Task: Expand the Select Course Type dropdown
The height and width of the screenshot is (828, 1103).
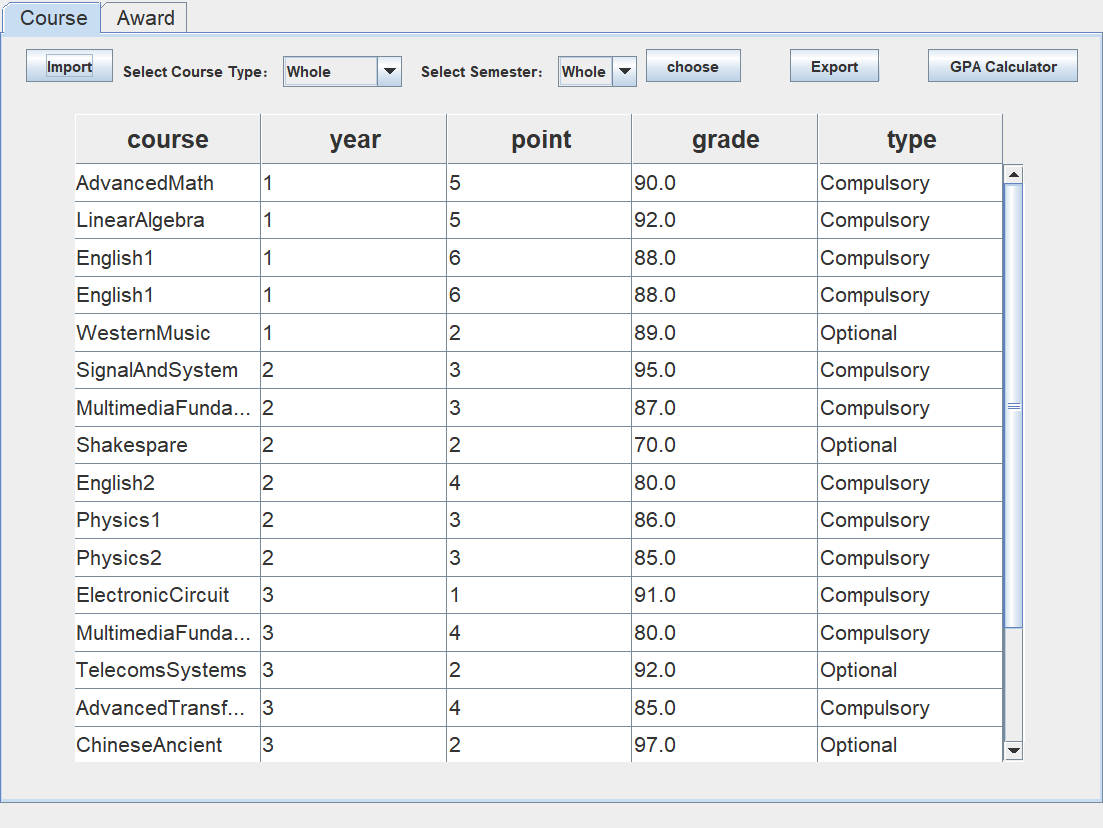Action: 389,72
